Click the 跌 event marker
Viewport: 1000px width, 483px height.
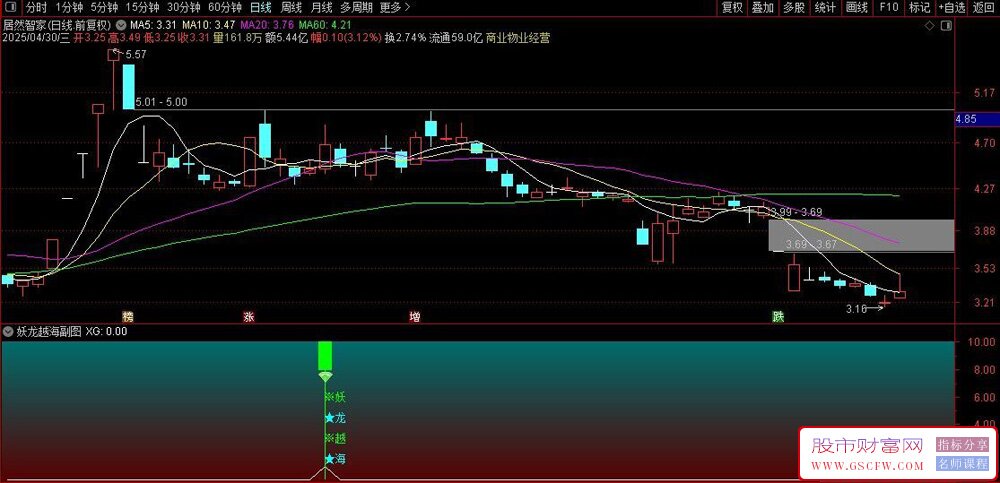(x=777, y=317)
